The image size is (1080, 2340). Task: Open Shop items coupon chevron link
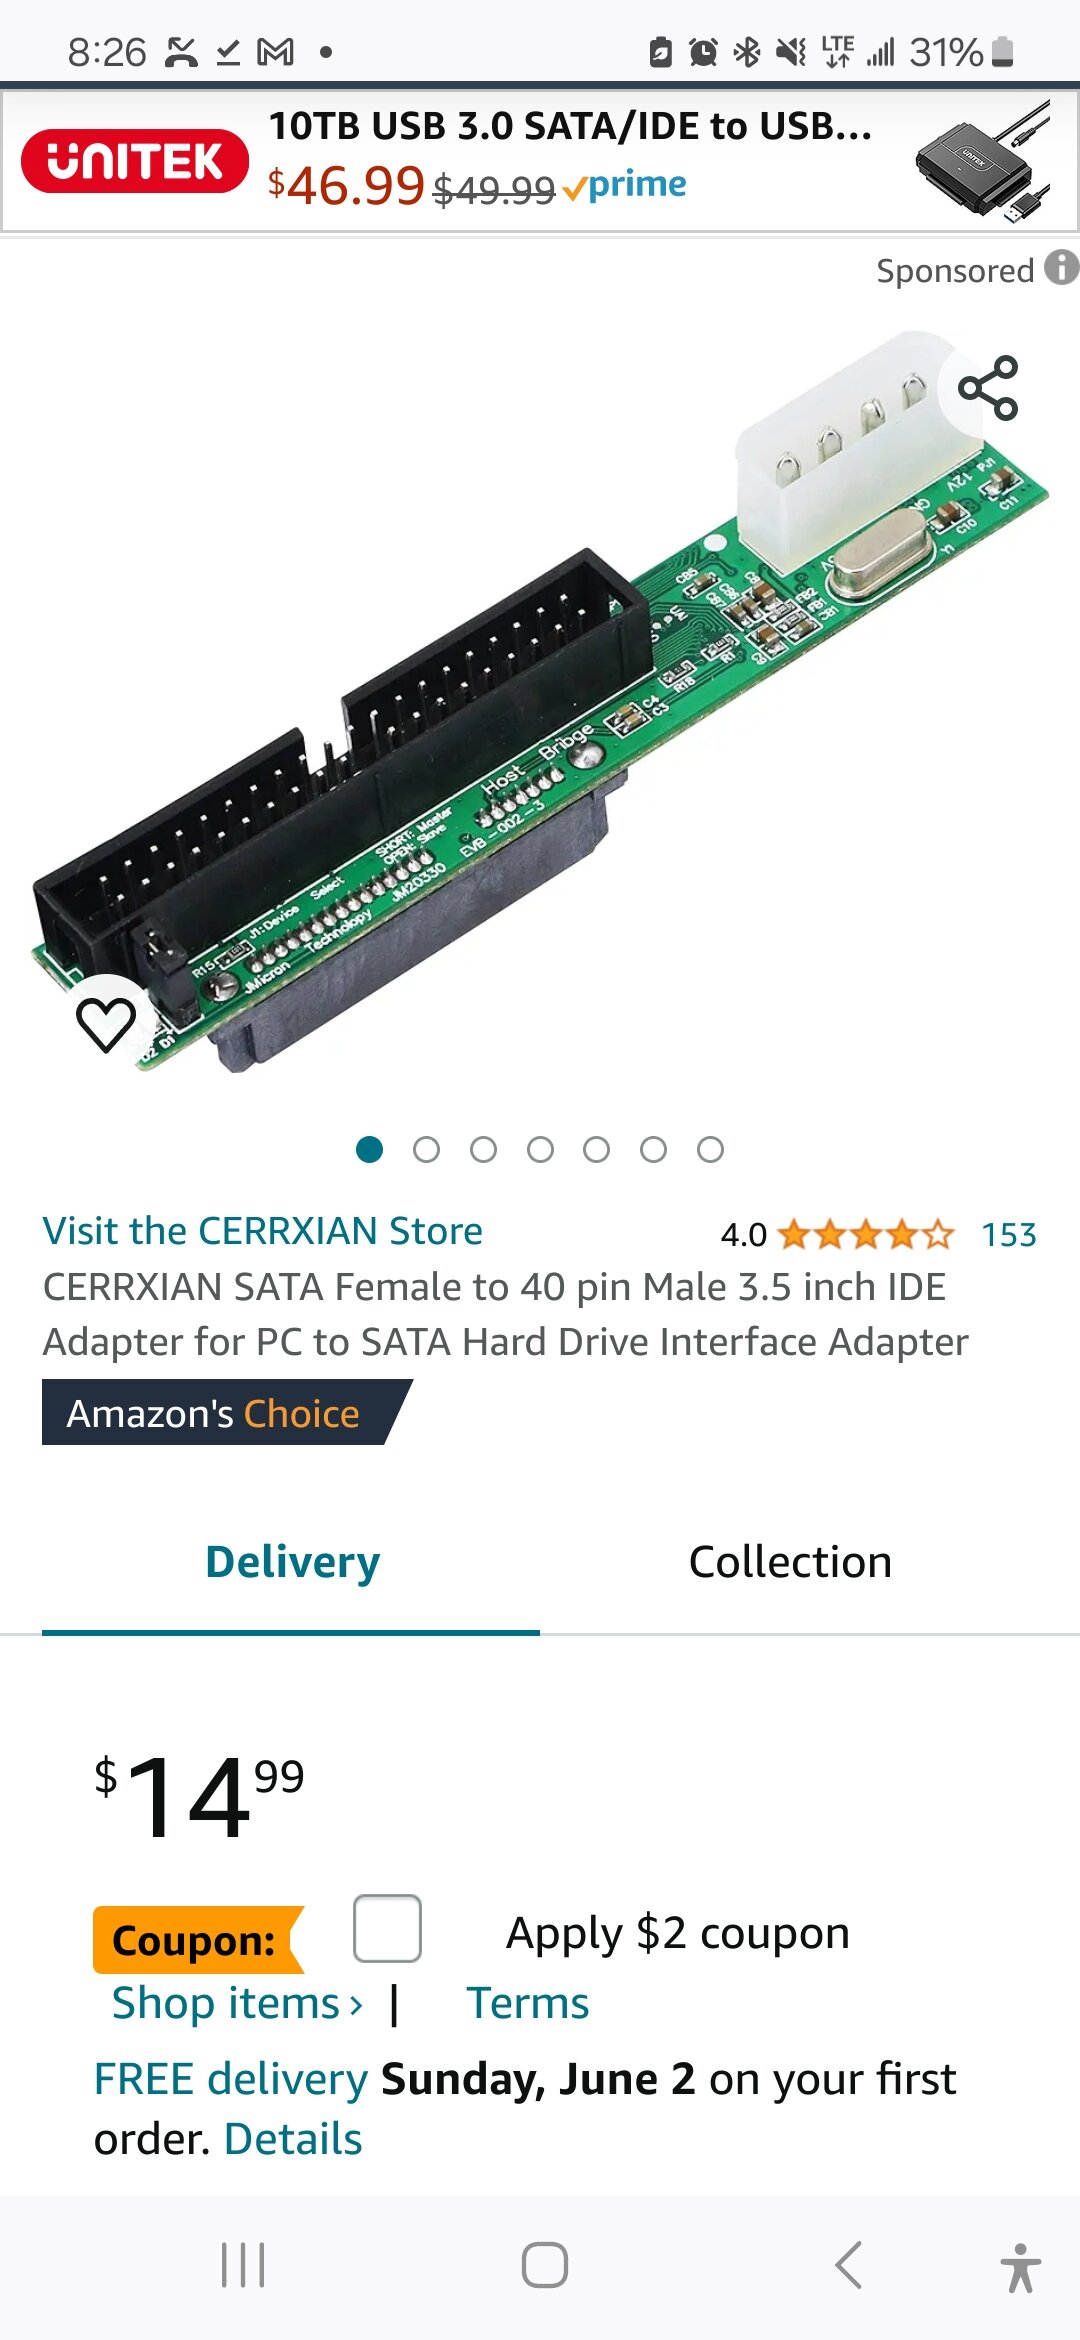click(x=237, y=2003)
